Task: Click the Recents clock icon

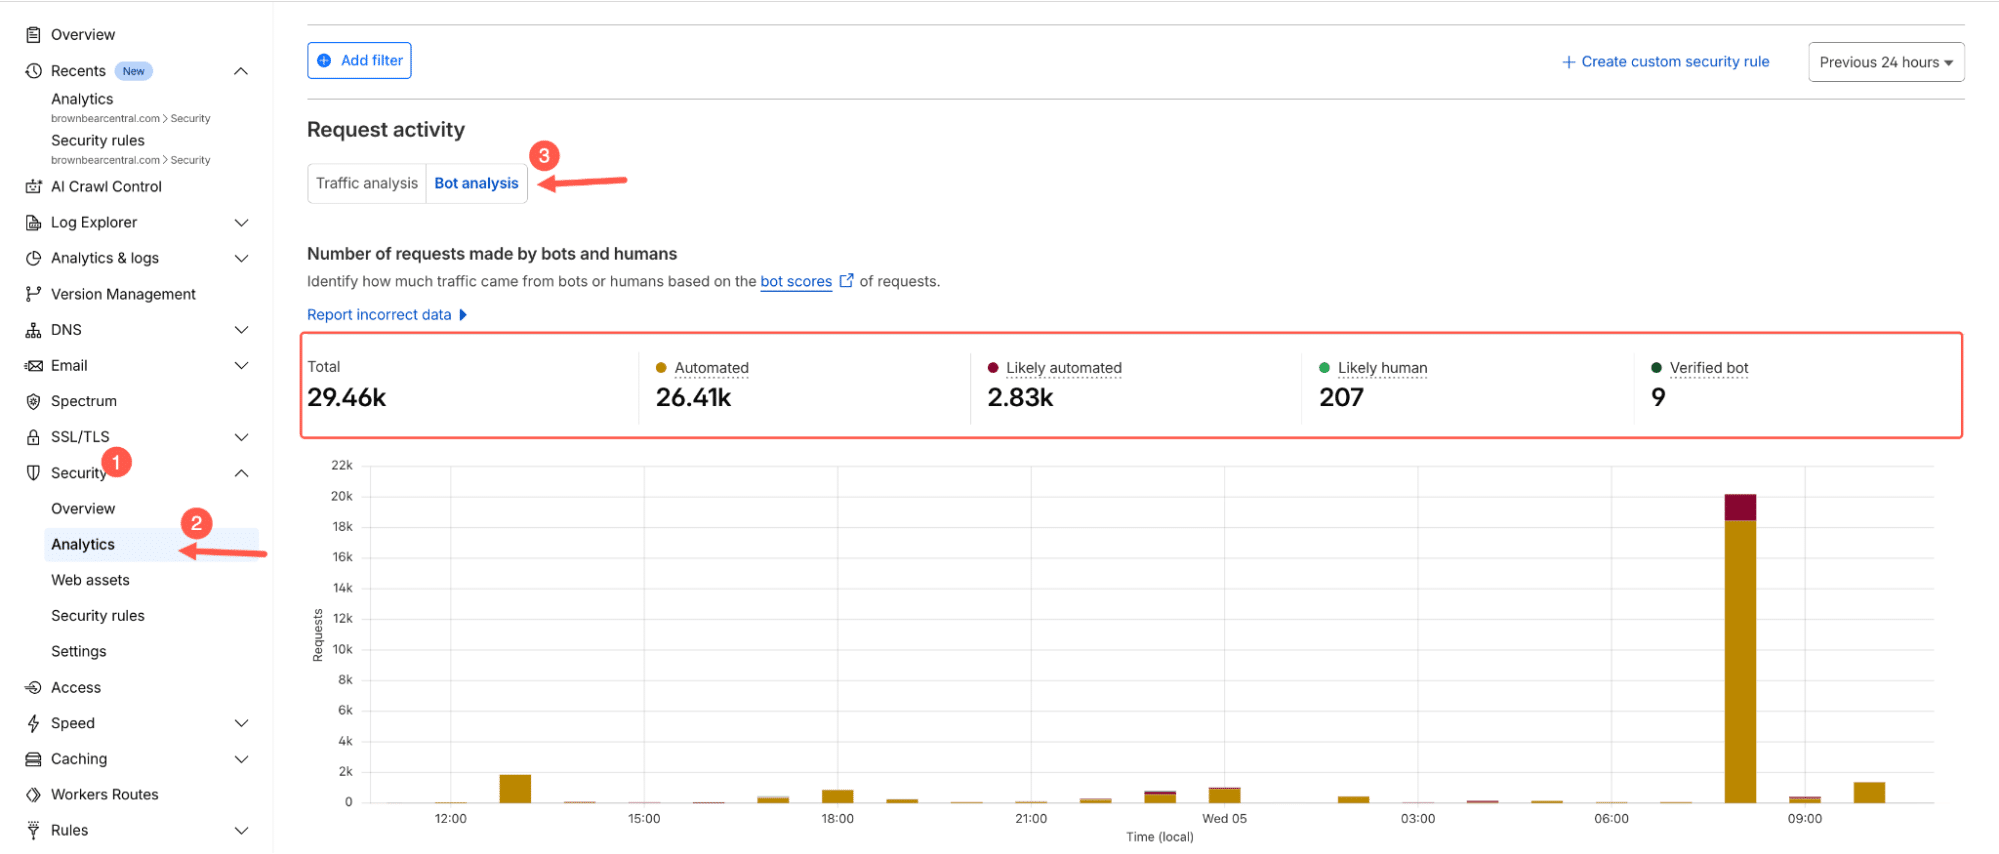Action: (x=33, y=71)
